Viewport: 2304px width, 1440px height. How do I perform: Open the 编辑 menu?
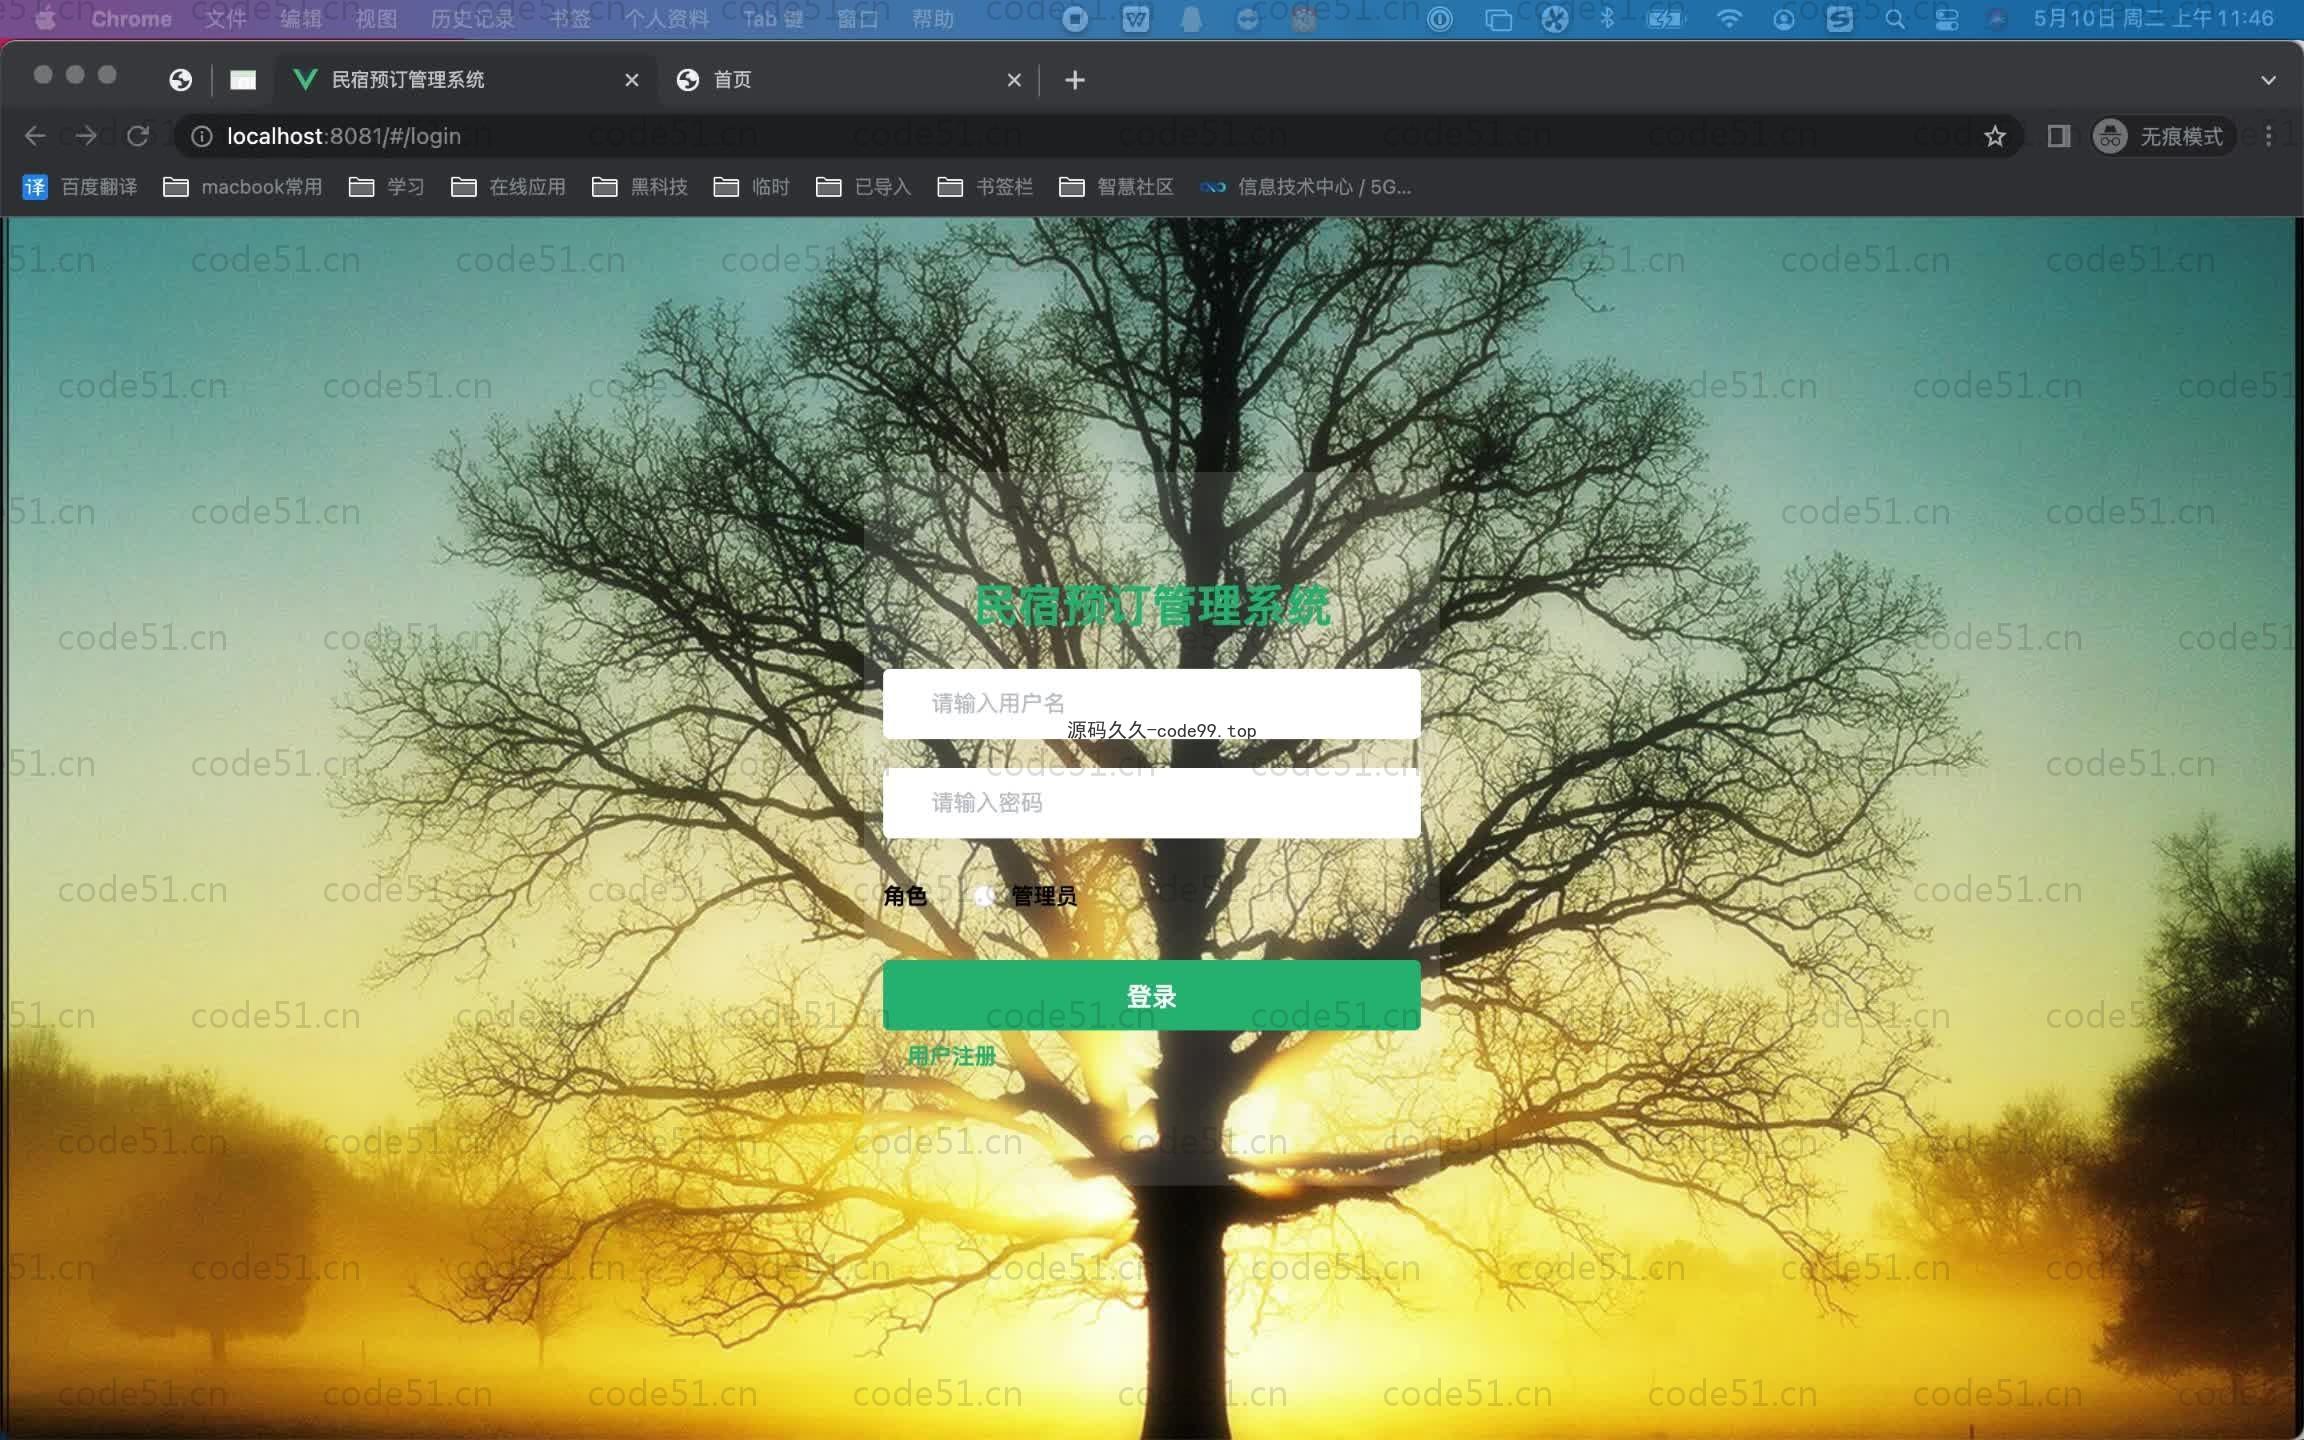pyautogui.click(x=301, y=19)
